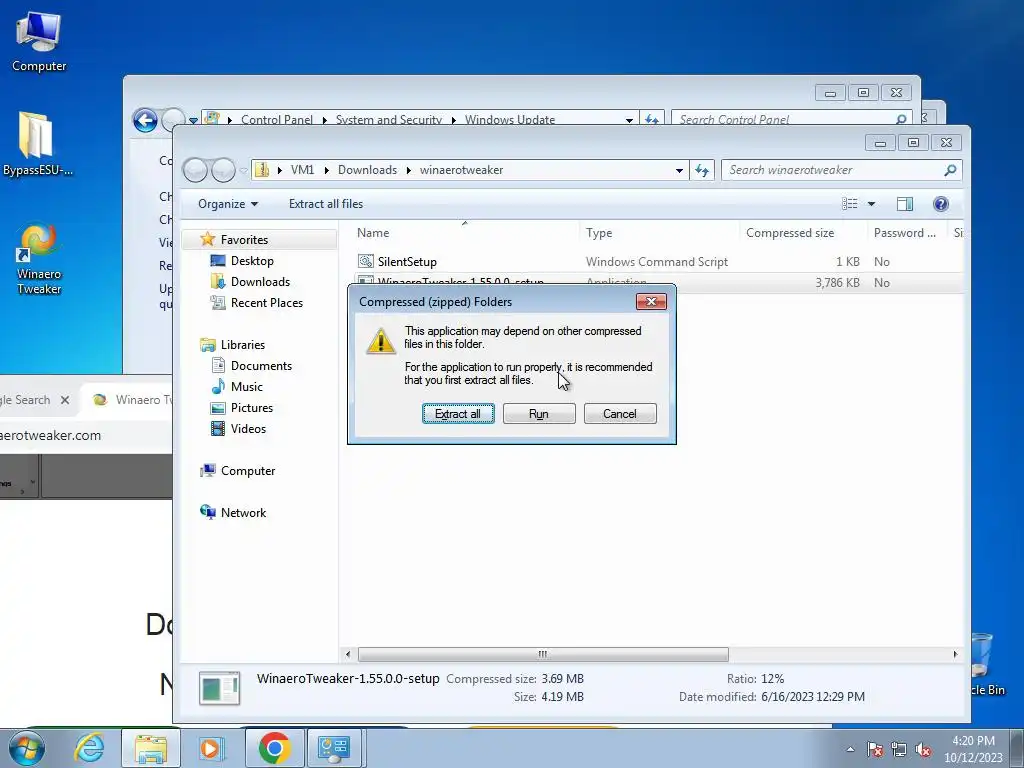
Task: Show hidden tray icons arrow
Action: (x=850, y=749)
